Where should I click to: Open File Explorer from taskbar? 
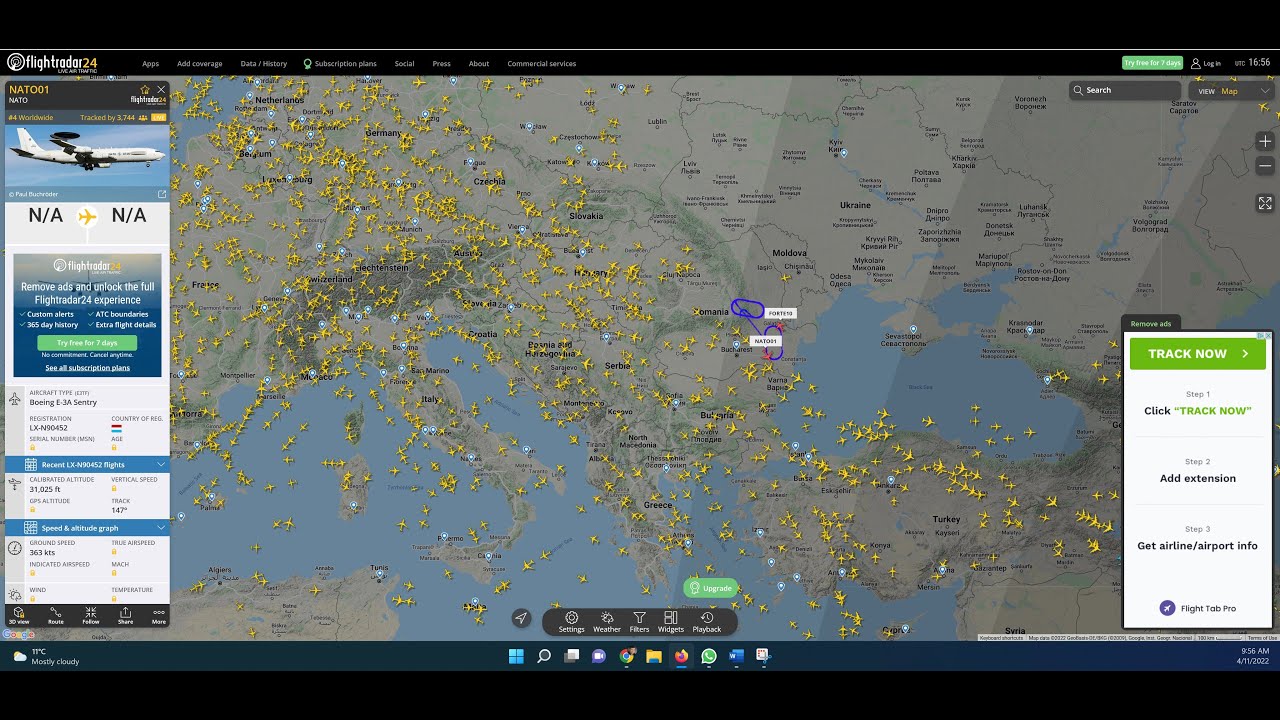(x=654, y=656)
